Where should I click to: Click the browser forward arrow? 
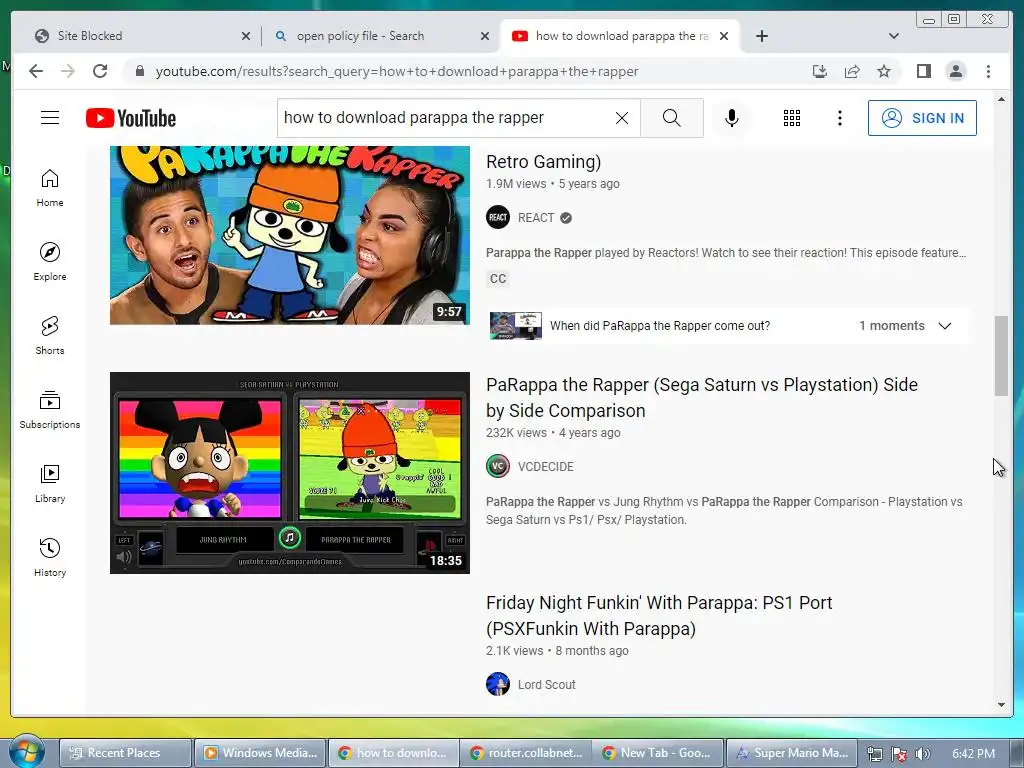point(68,71)
